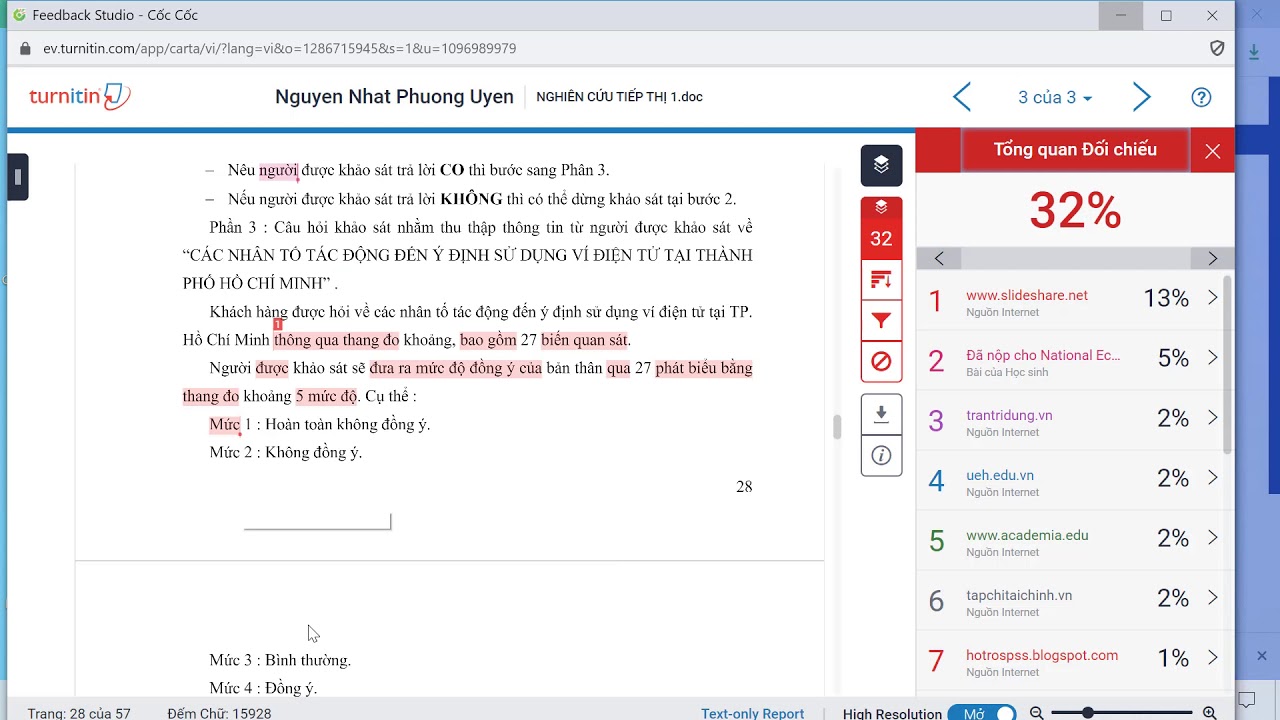This screenshot has height=720, width=1280.
Task: Click the overview panel right scroll arrow
Action: point(1212,258)
